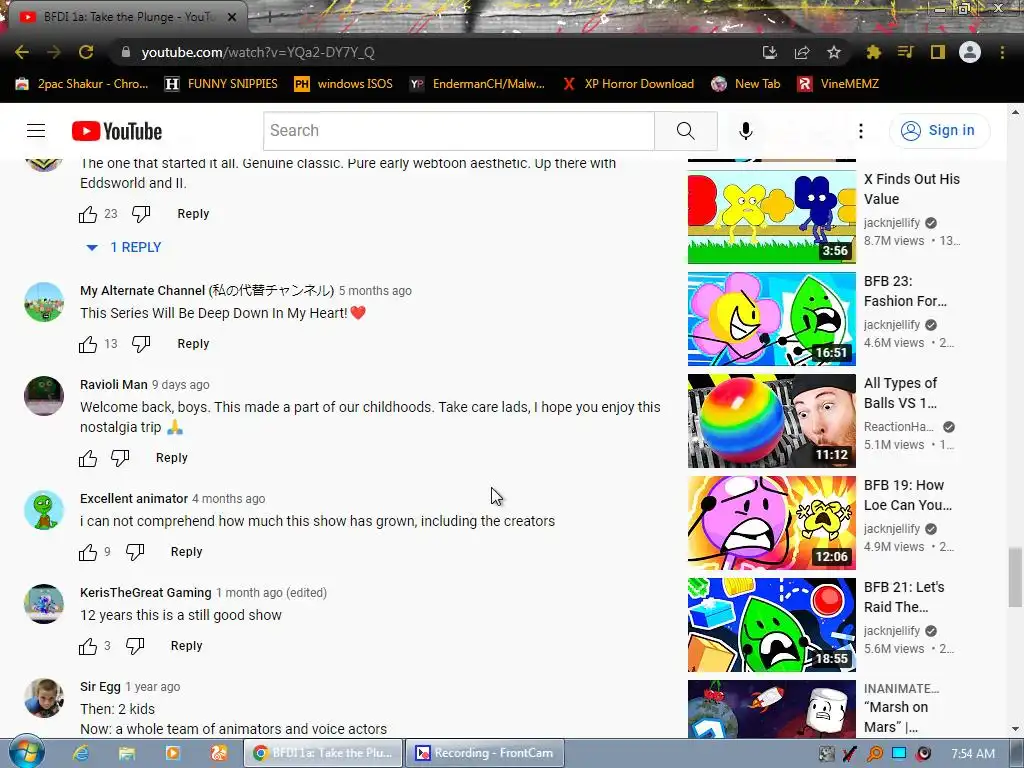Like Excellent animator's comment
The height and width of the screenshot is (768, 1024).
(88, 552)
